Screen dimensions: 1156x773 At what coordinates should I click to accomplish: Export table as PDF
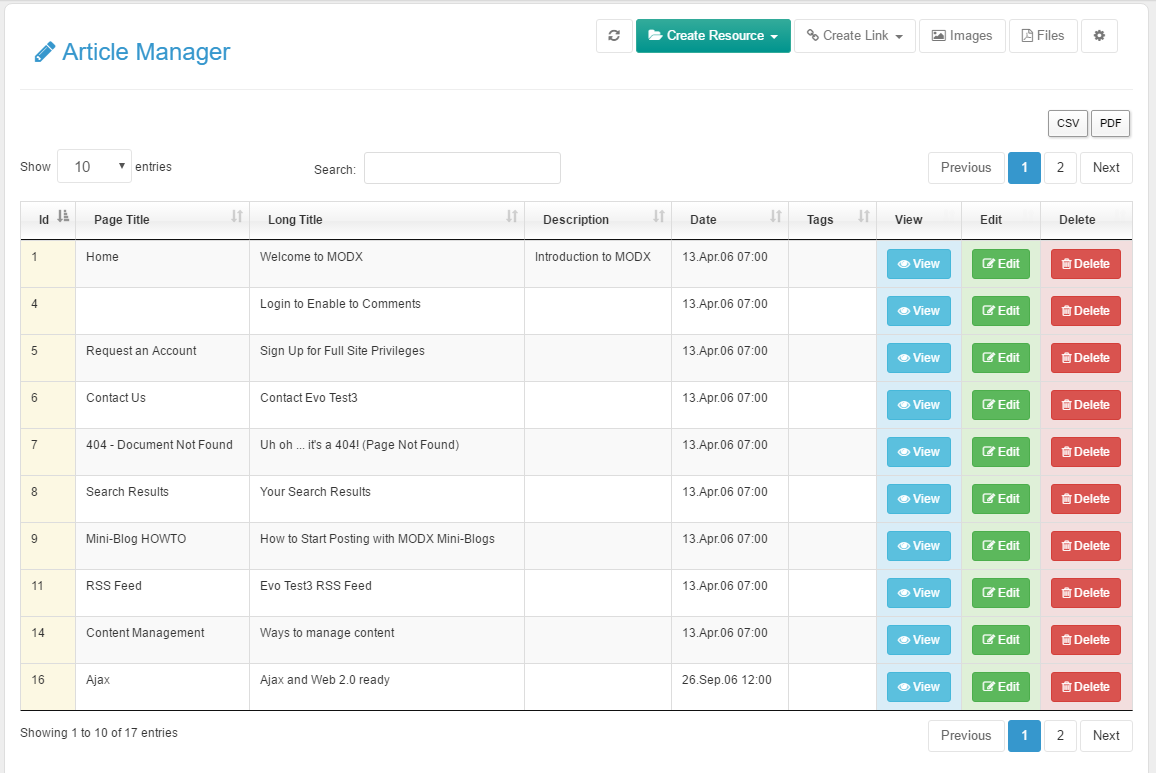[1110, 123]
